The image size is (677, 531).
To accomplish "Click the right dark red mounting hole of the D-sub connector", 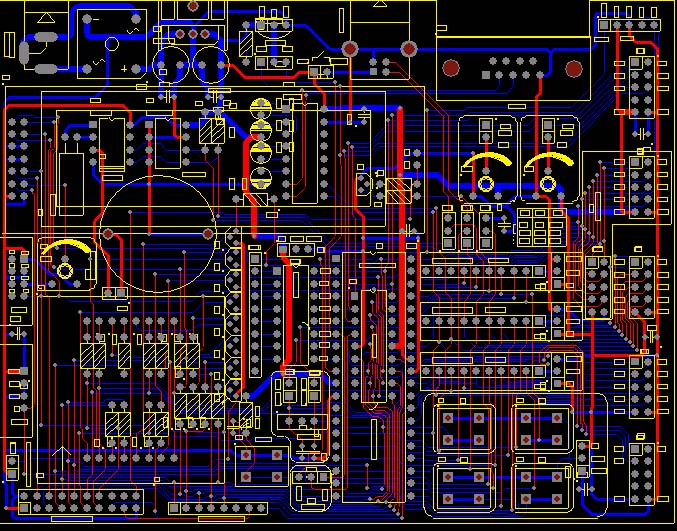I will point(574,69).
